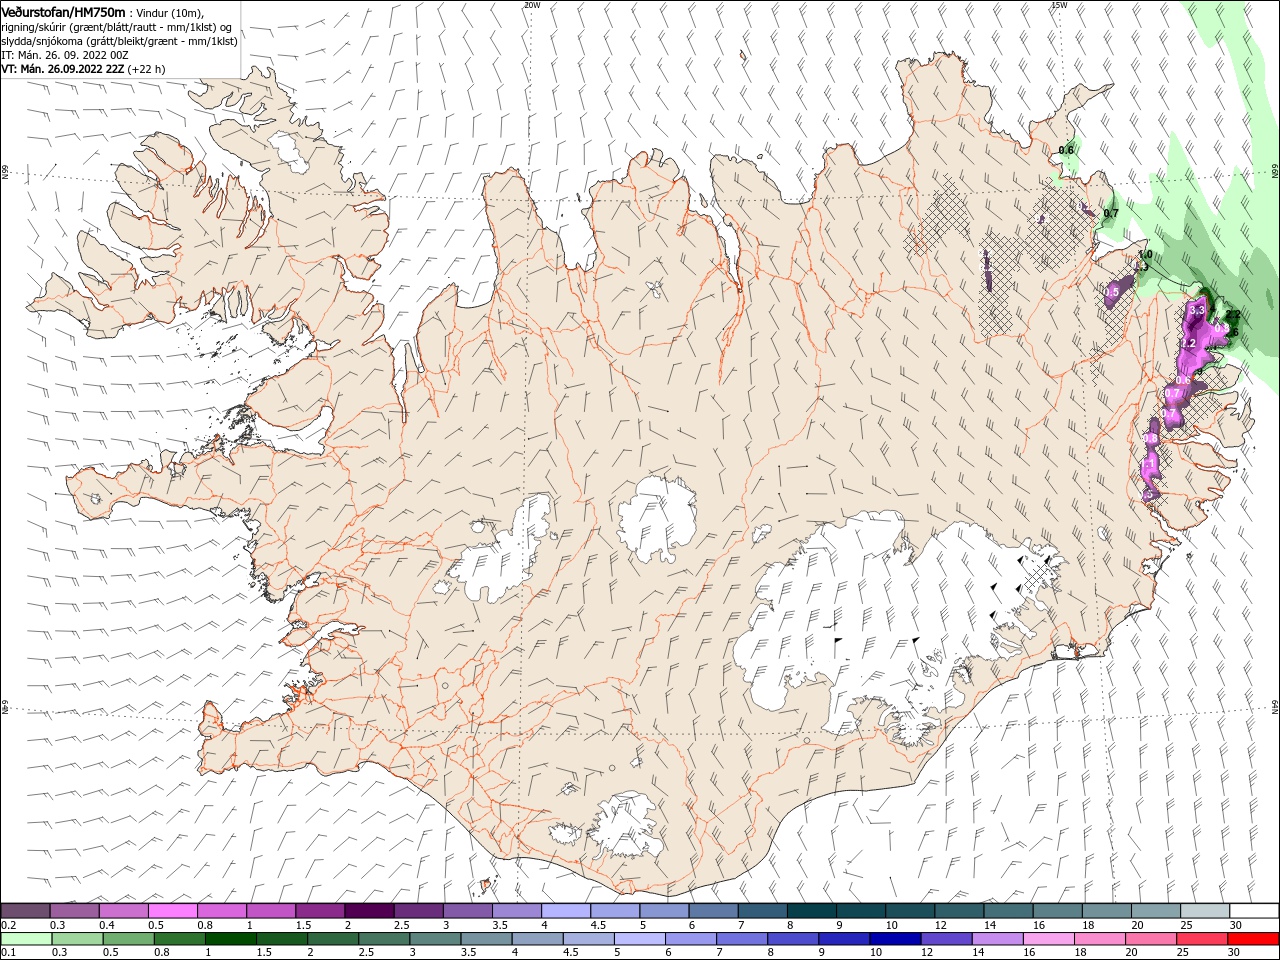Pick the deep blue rain swatch between 10 and 12
1280x960 pixels.
click(895, 939)
